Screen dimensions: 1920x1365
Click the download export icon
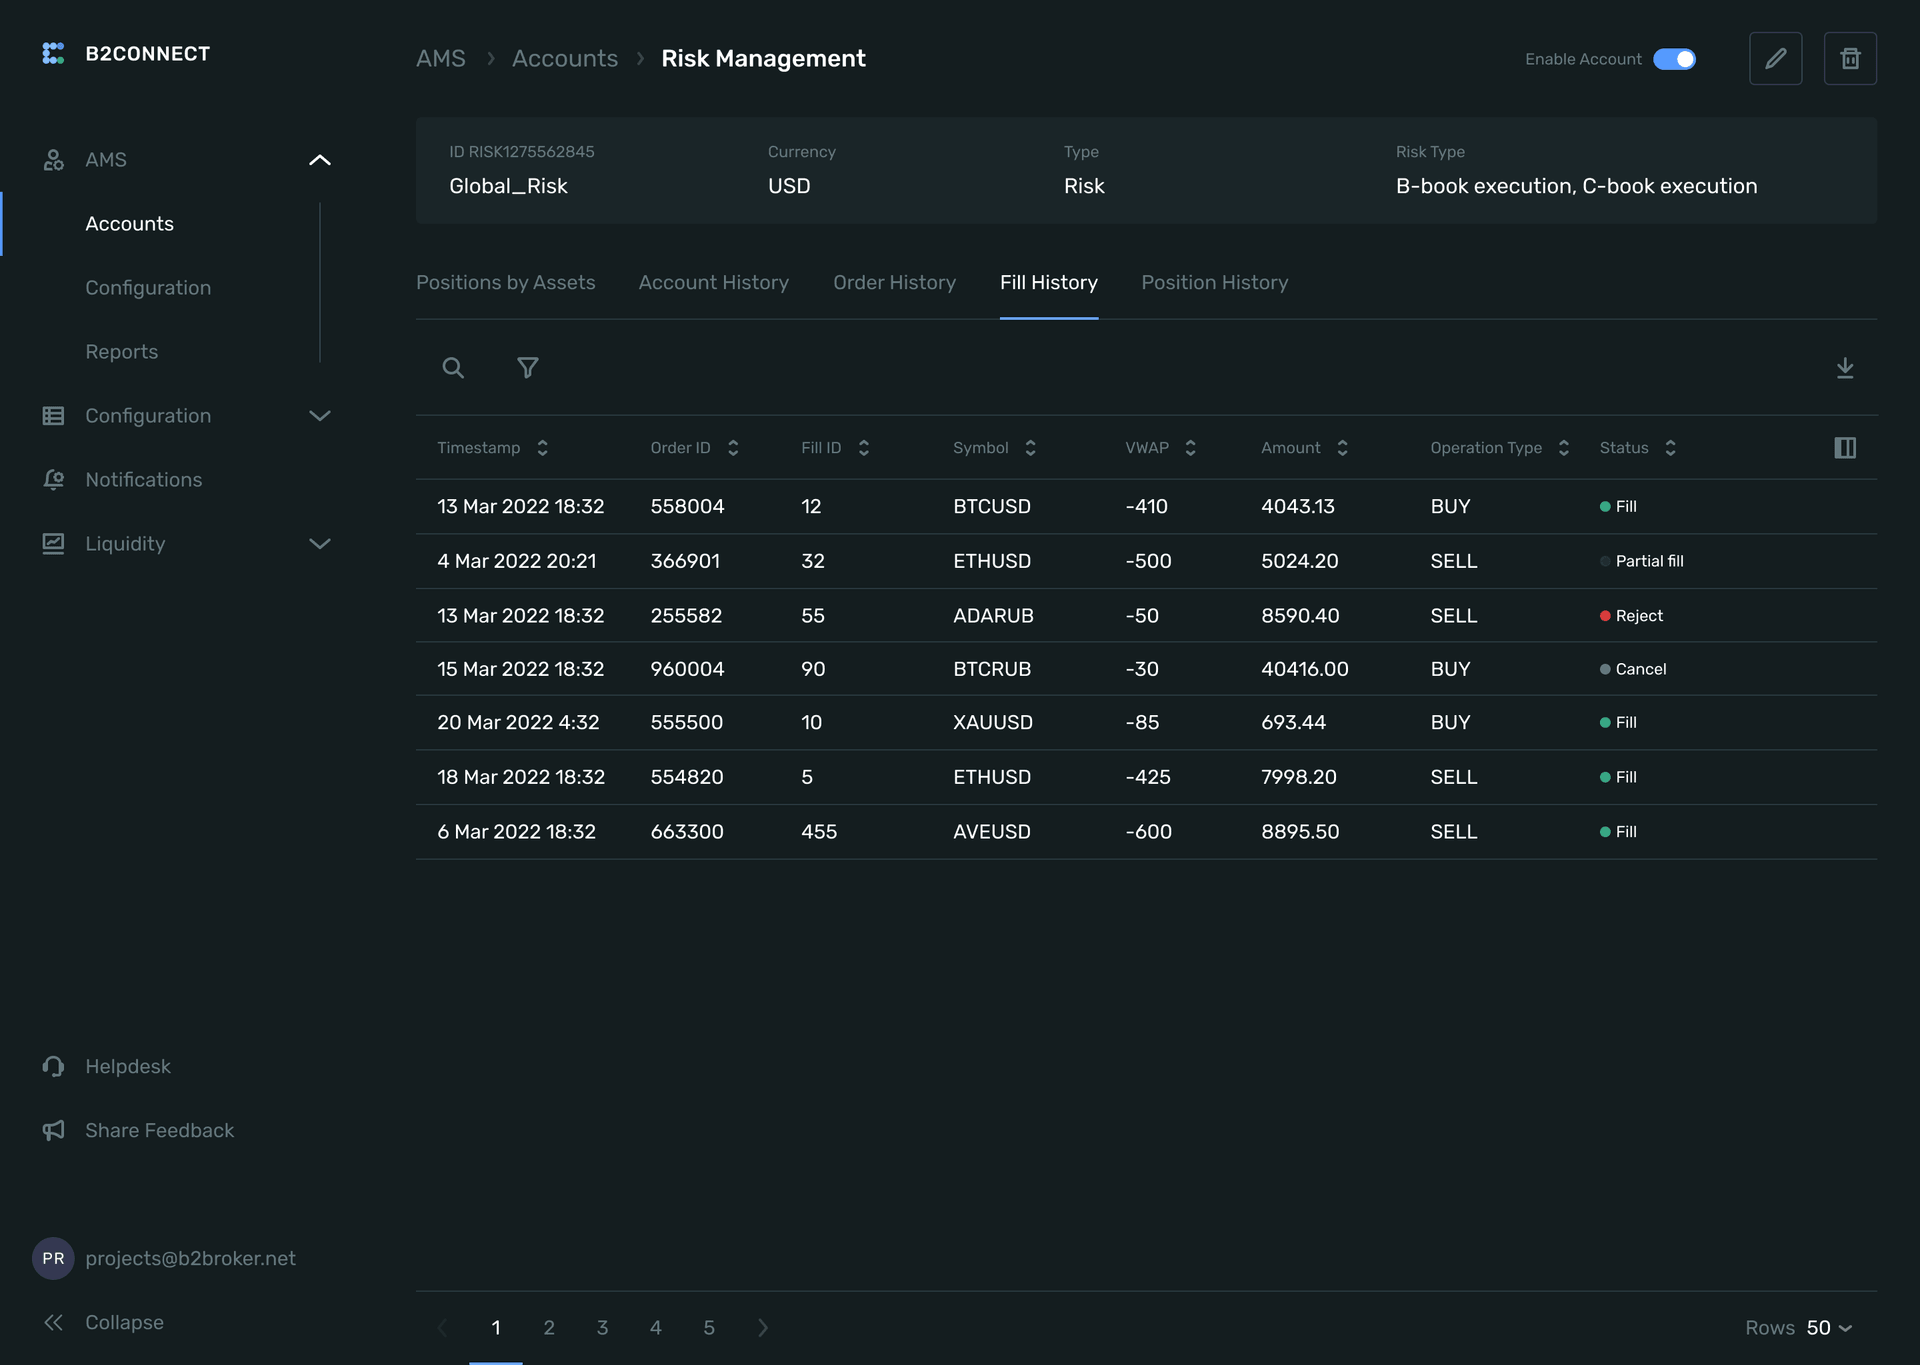point(1845,368)
